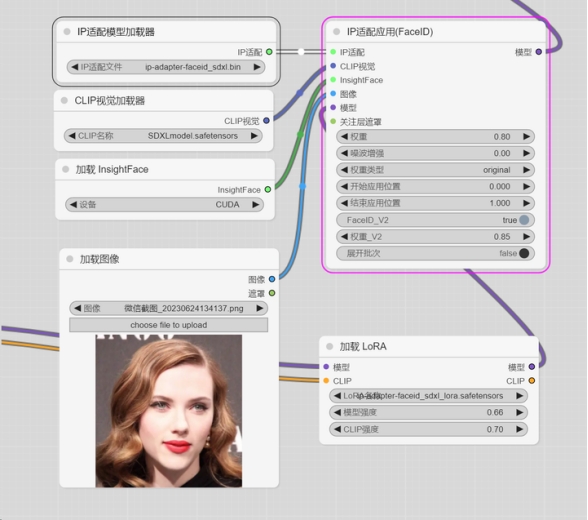
Task: Click the 遮罩 output socket on 加载图像 node
Action: pyautogui.click(x=272, y=293)
